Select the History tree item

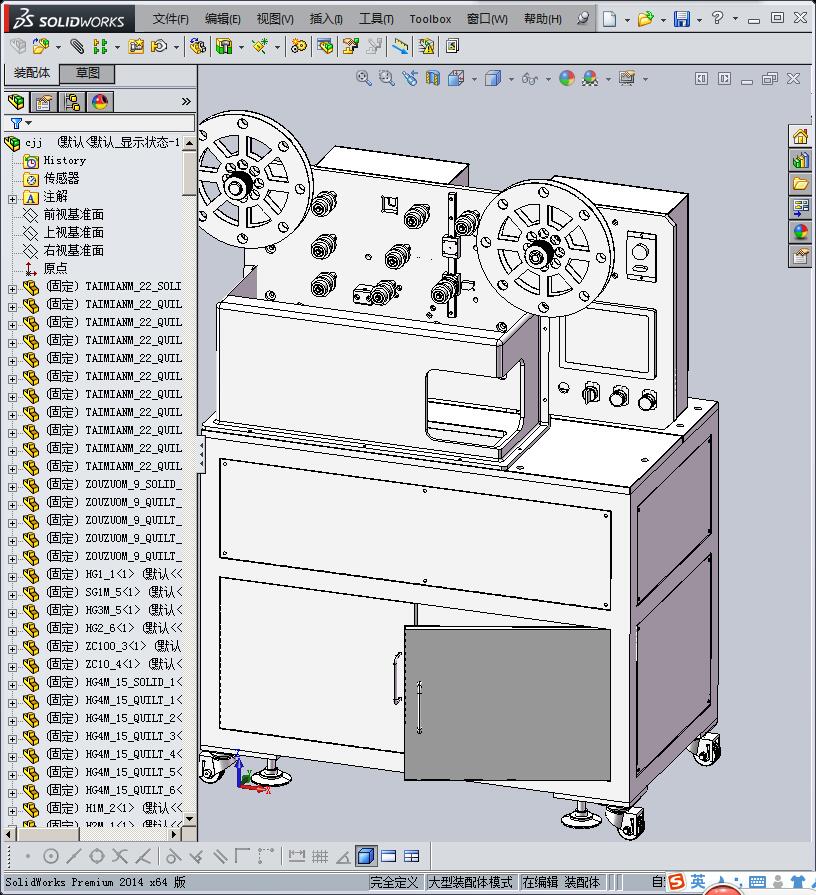pos(64,160)
